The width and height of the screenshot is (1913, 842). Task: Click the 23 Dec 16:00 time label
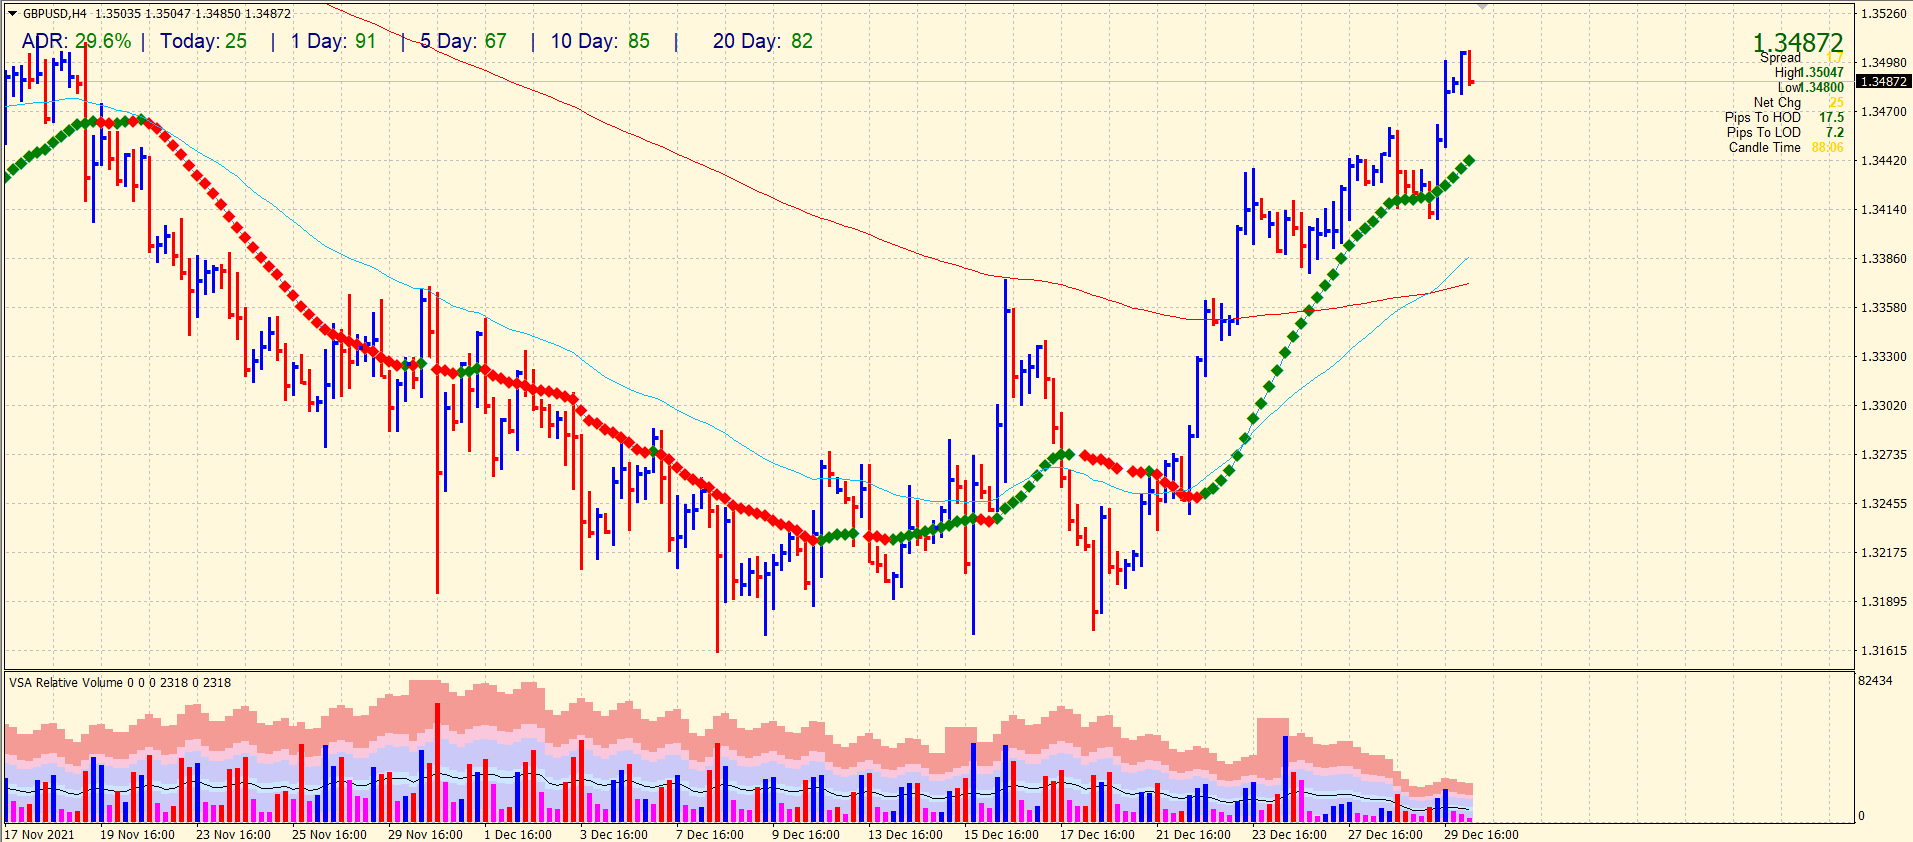point(1289,835)
